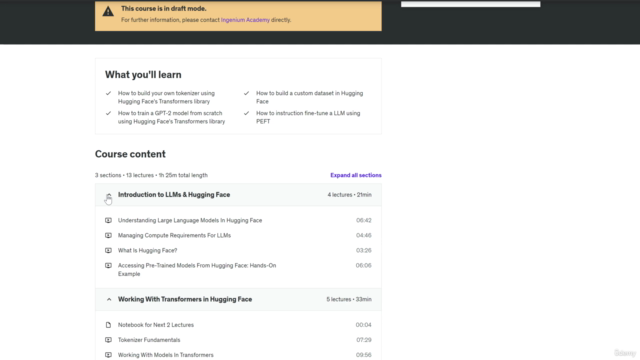
Task: Click Introduction to LLMs & Hugging Face title
Action: pos(174,195)
